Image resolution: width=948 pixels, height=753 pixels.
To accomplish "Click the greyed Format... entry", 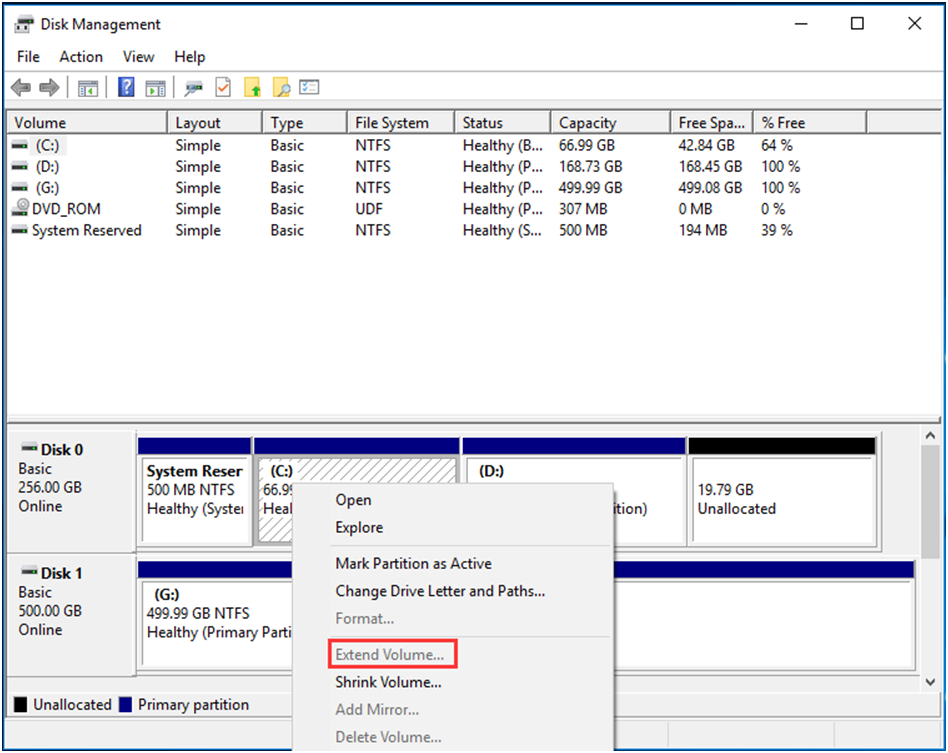I will (x=453, y=619).
